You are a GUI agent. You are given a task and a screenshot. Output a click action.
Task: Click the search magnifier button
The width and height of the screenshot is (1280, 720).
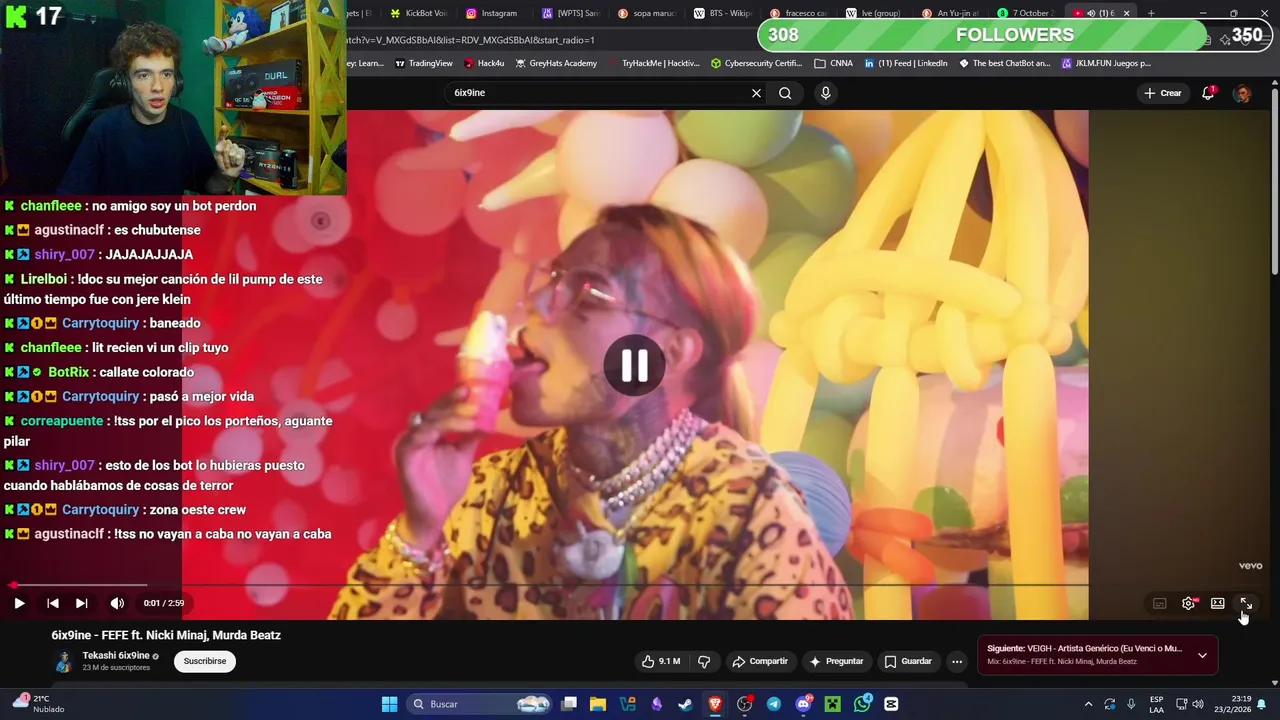click(785, 93)
